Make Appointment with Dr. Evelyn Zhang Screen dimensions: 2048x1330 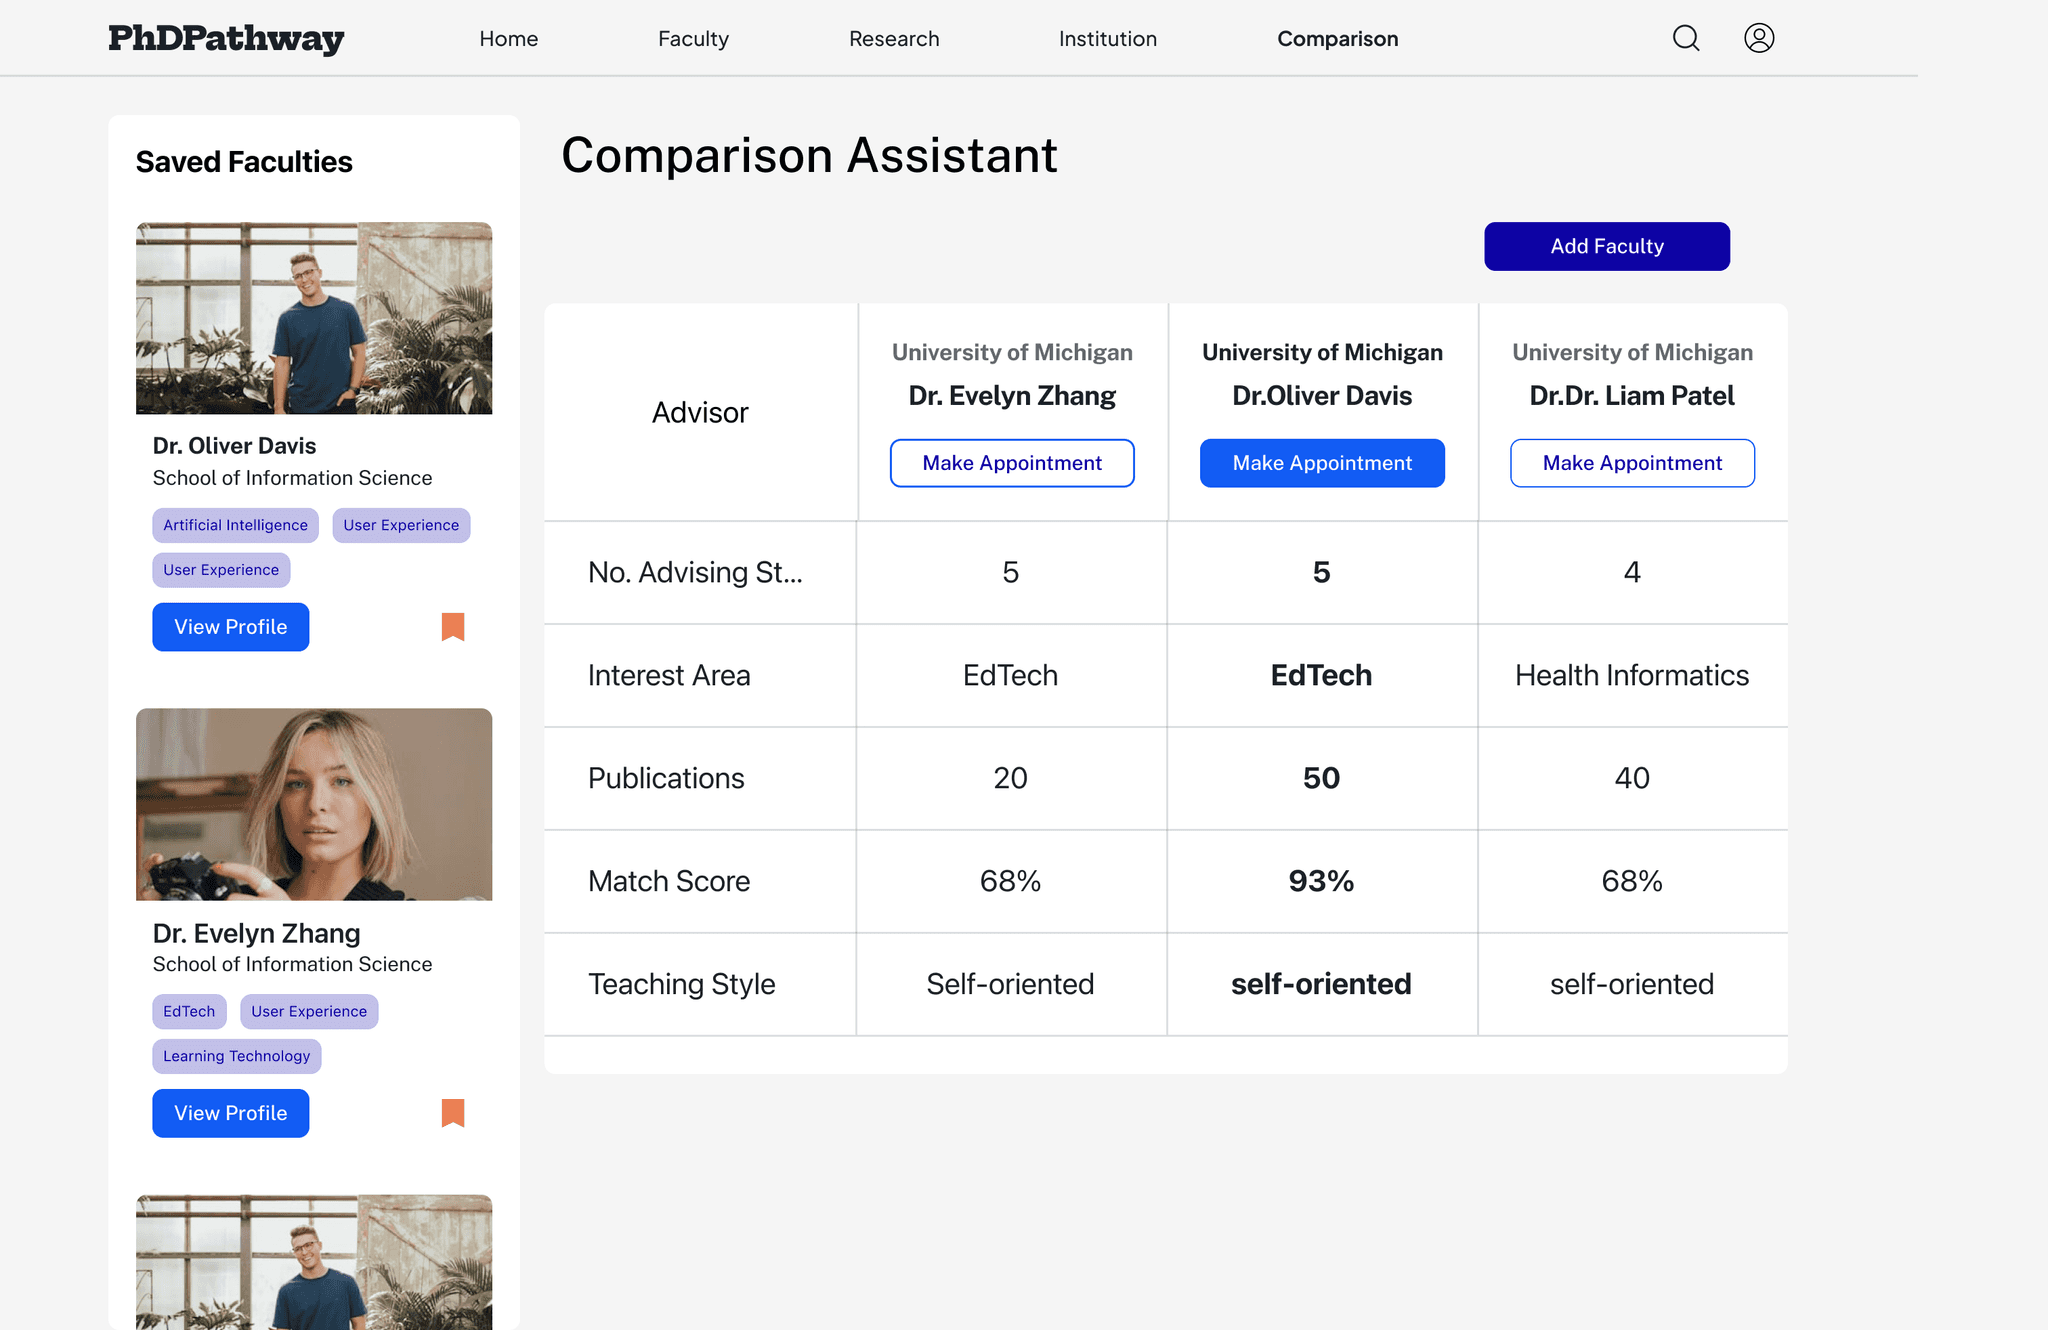[1012, 463]
